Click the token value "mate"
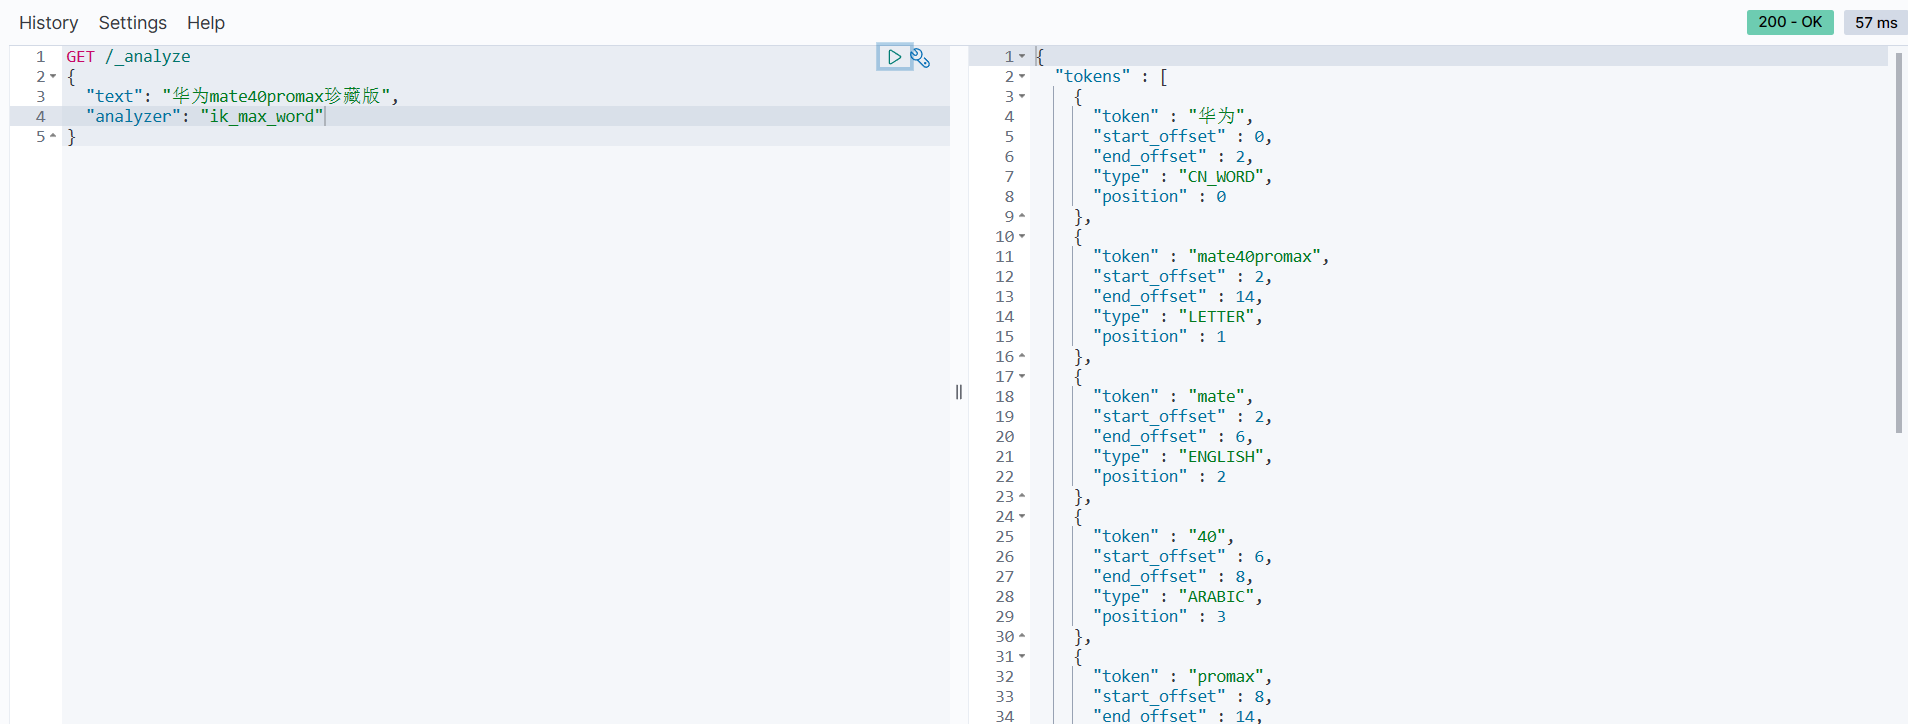Image resolution: width=1908 pixels, height=724 pixels. tap(1217, 397)
